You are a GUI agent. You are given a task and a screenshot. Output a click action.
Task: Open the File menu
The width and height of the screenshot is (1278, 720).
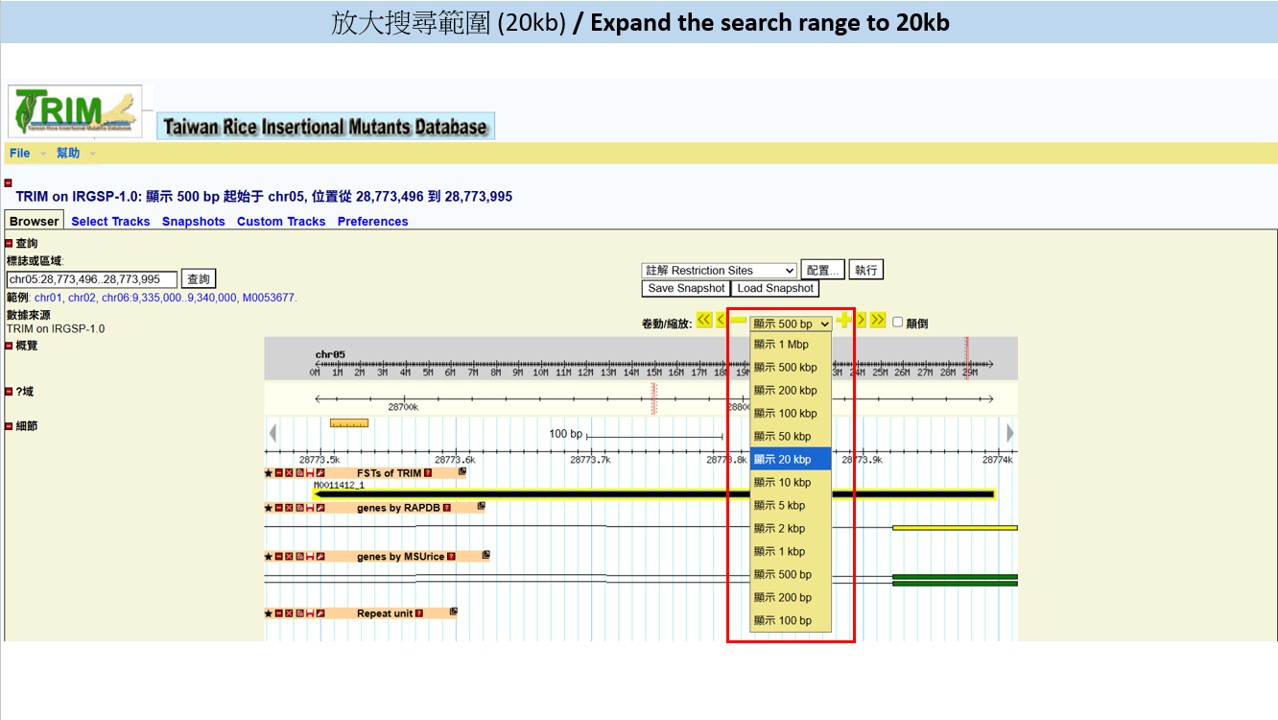(20, 153)
